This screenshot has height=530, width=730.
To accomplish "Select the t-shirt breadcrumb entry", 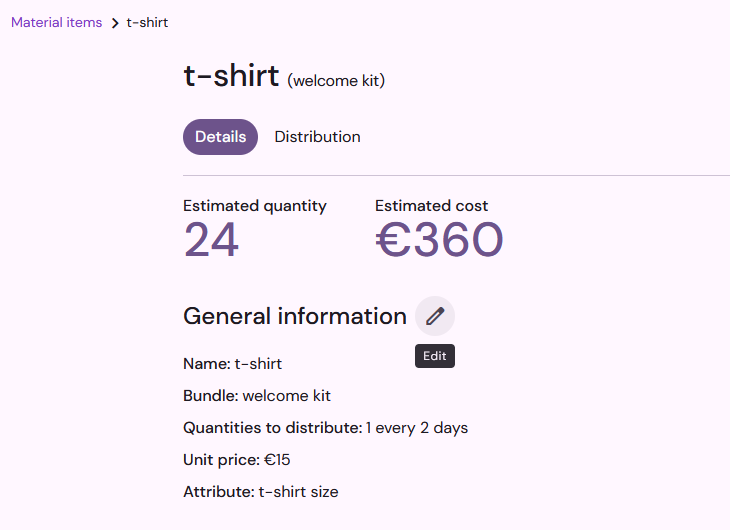I will click(x=147, y=22).
